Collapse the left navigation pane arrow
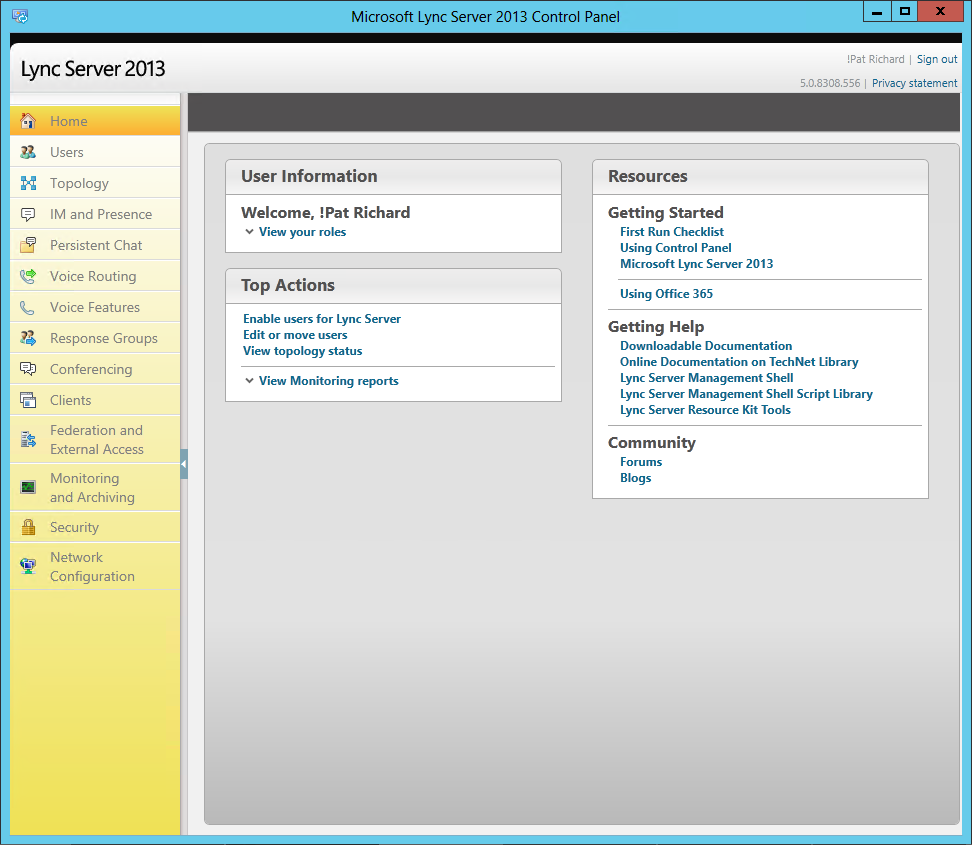 (x=184, y=464)
